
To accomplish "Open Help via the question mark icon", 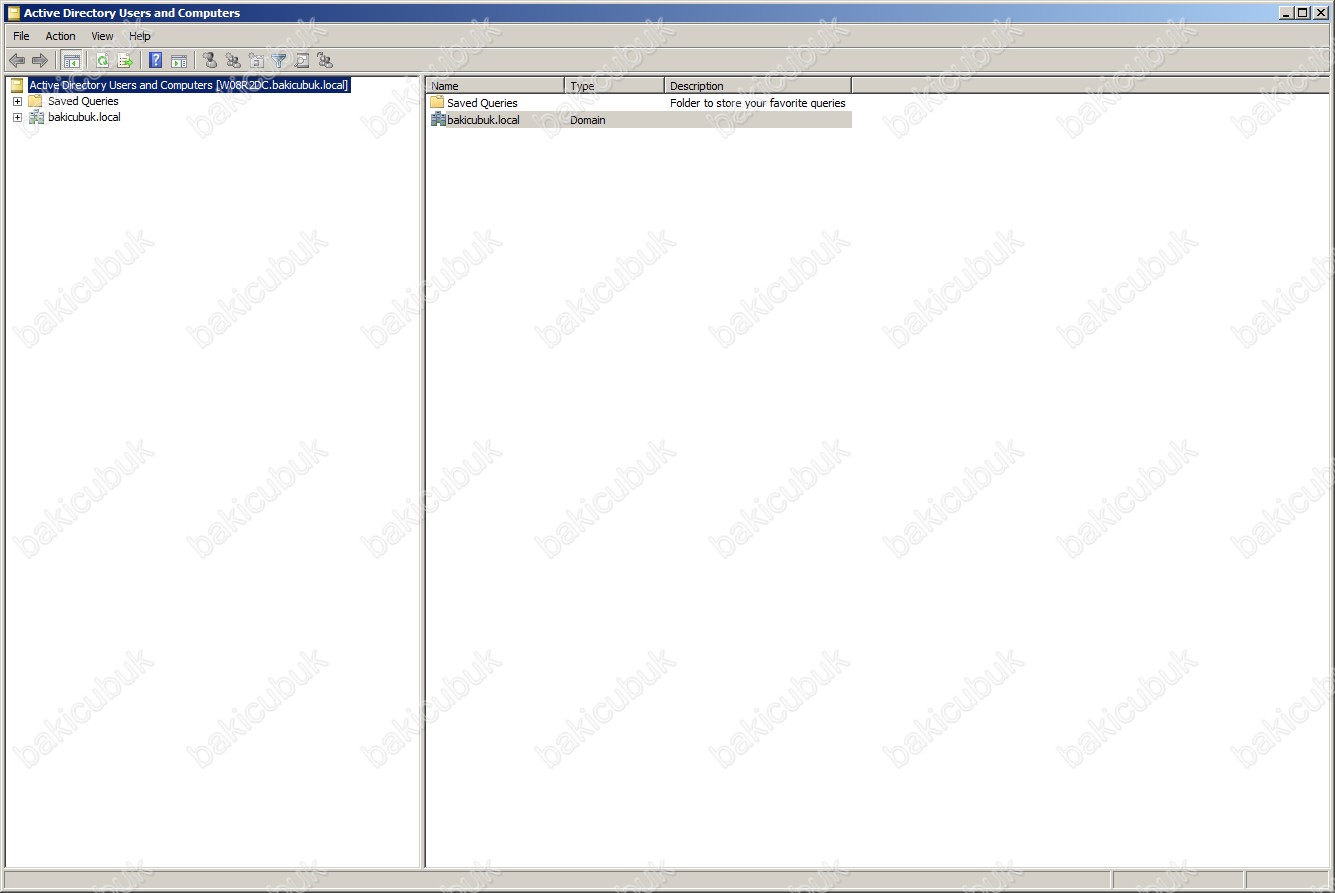I will (156, 60).
